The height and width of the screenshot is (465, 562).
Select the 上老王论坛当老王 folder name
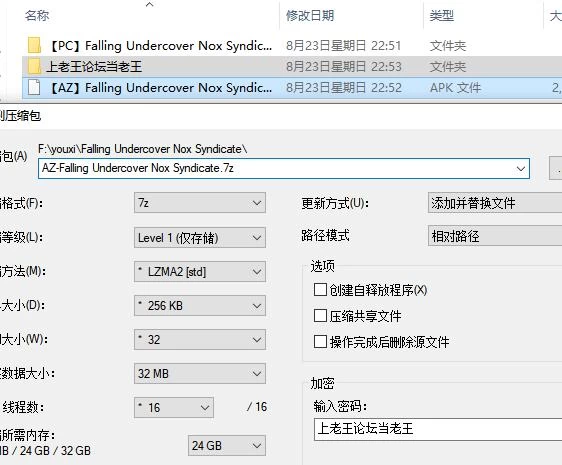click(x=94, y=67)
